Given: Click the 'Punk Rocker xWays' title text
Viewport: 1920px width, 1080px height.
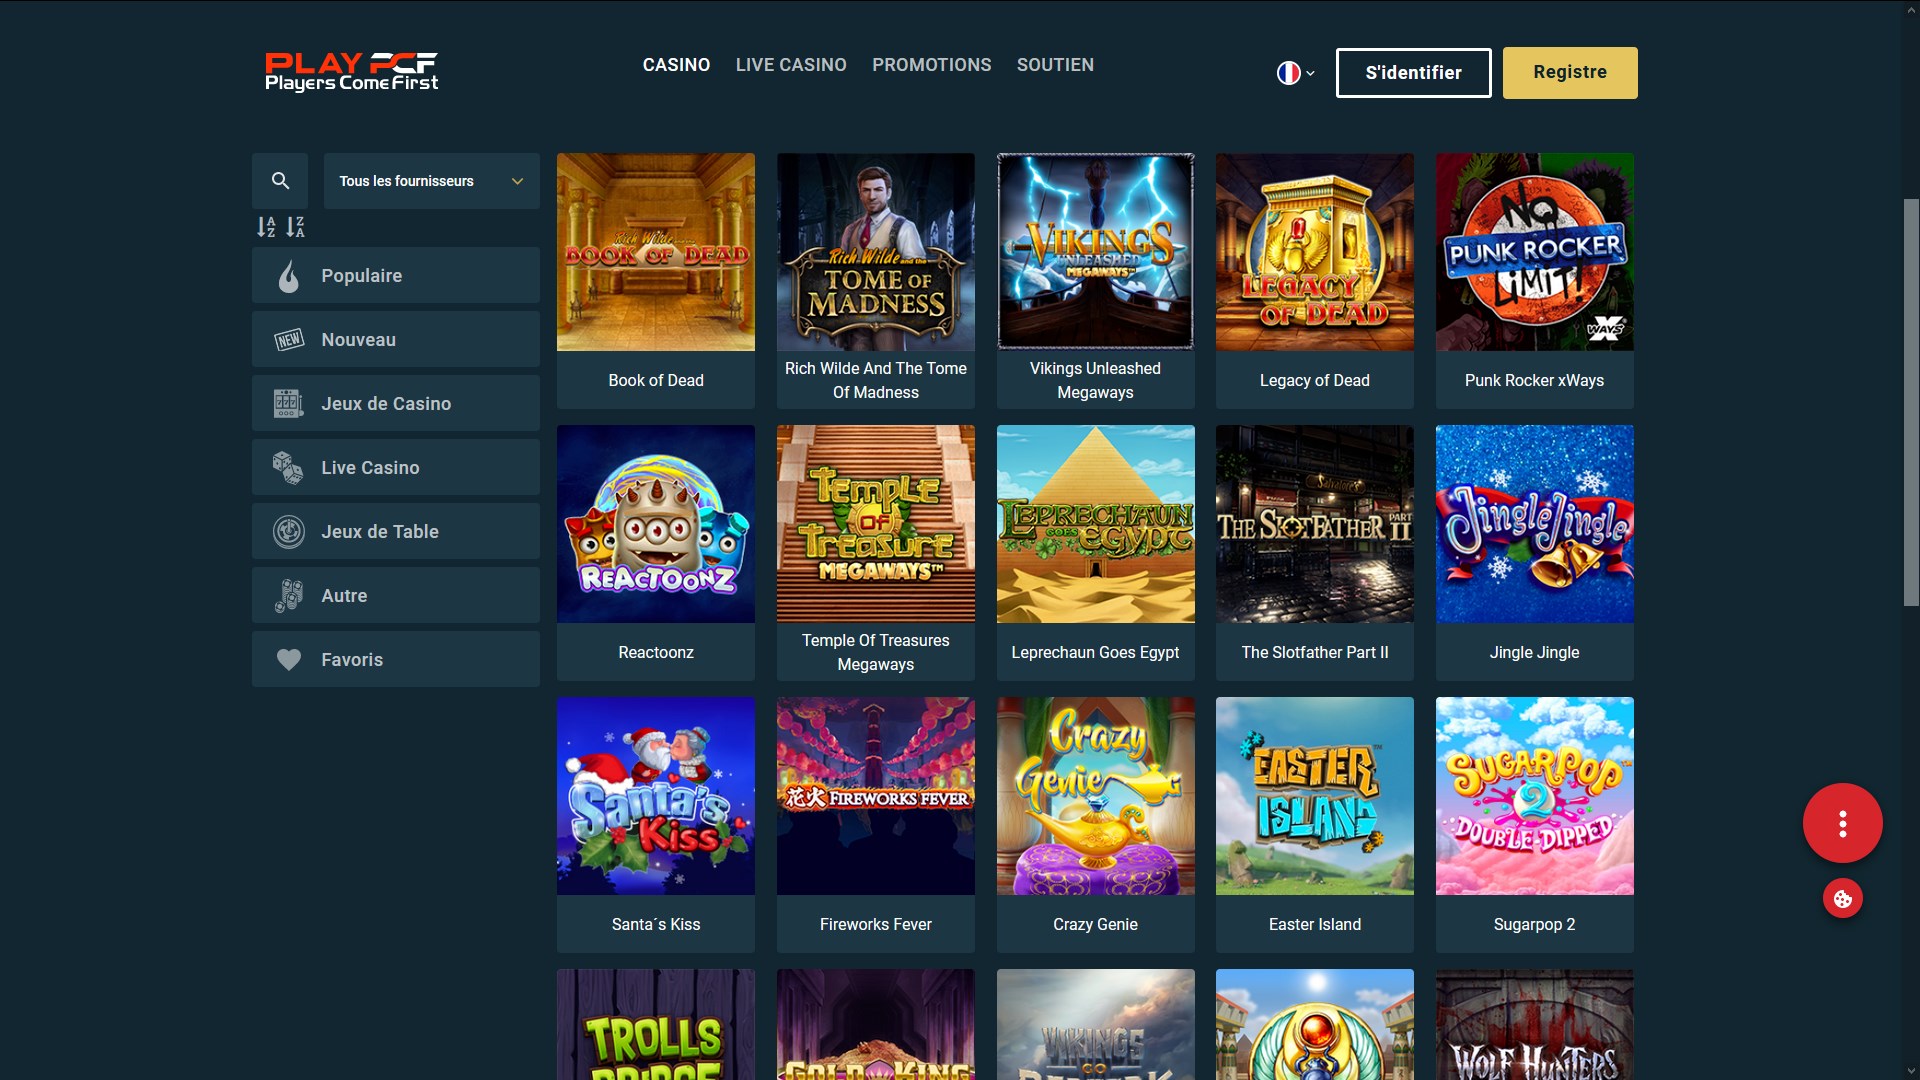Looking at the screenshot, I should pyautogui.click(x=1535, y=381).
